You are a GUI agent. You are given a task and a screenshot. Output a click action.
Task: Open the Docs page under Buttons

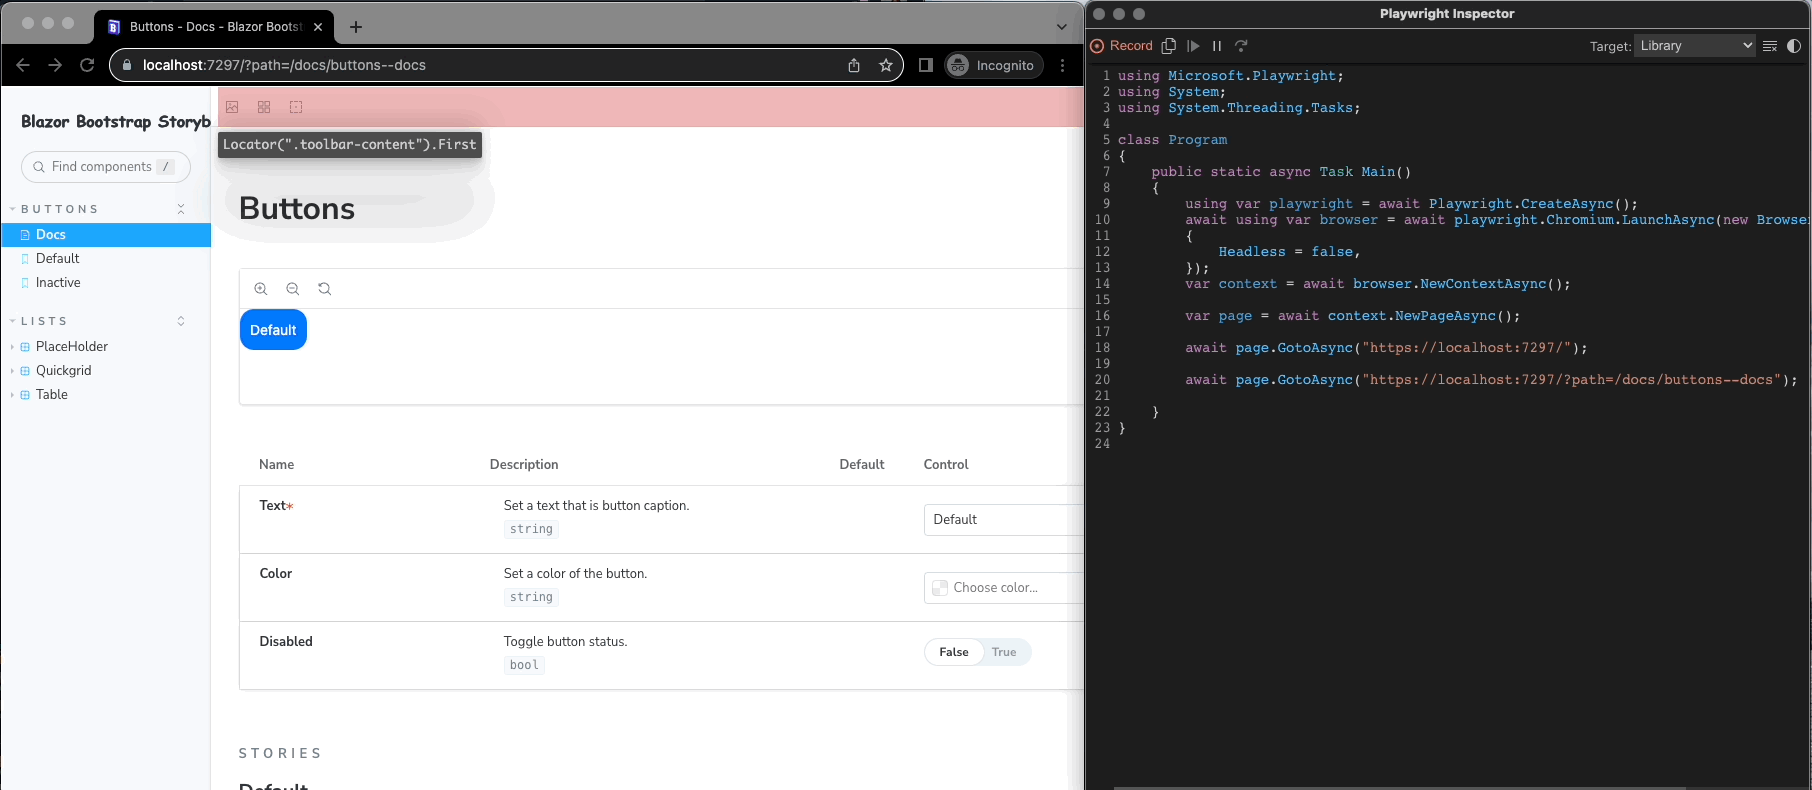[105, 235]
